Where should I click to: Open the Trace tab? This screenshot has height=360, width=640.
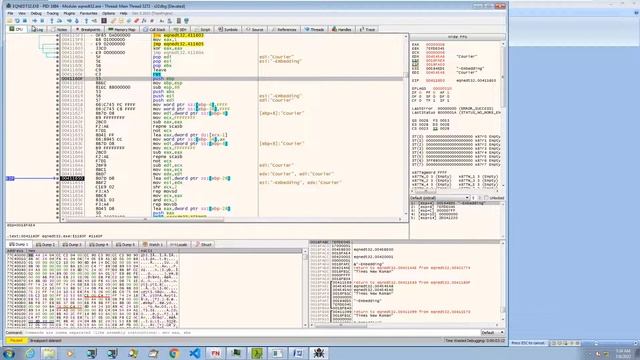point(367,29)
